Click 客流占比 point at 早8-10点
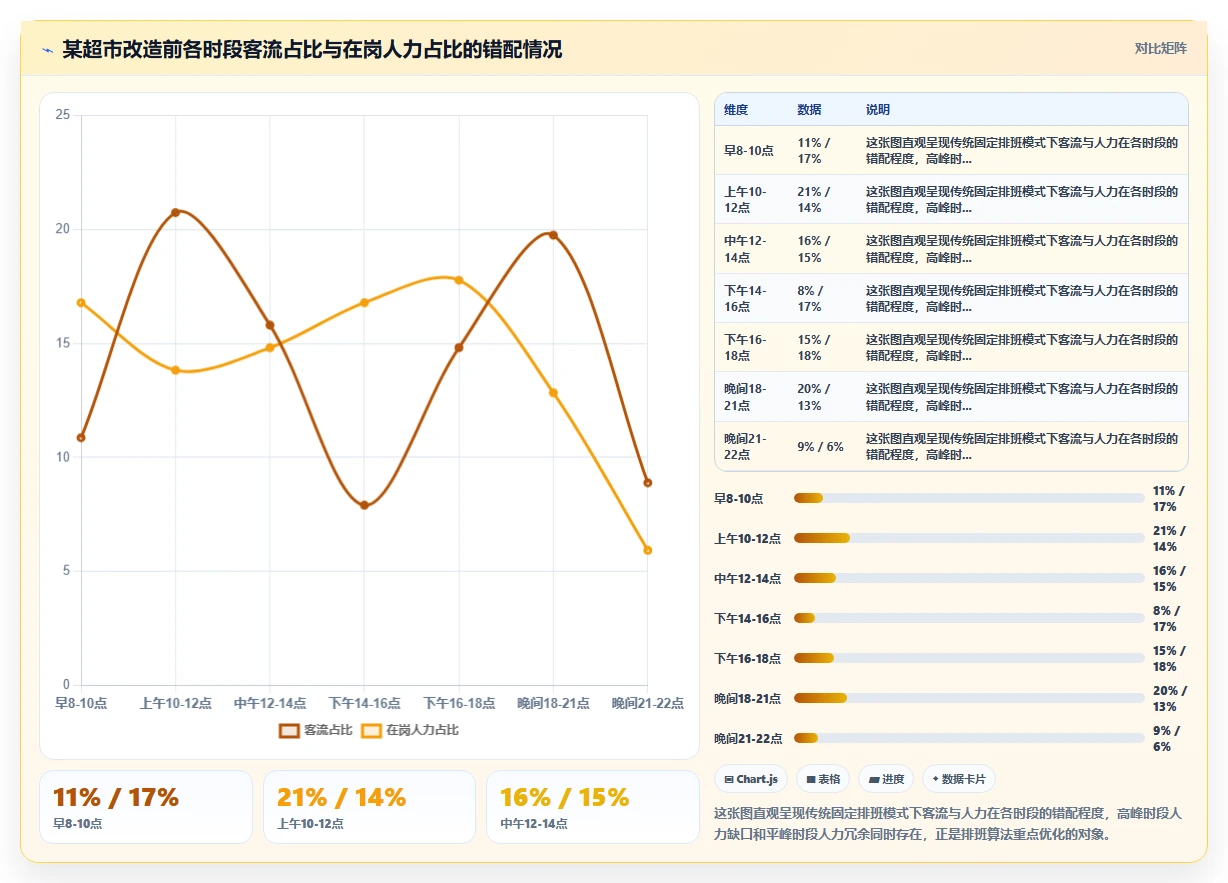 [x=81, y=438]
